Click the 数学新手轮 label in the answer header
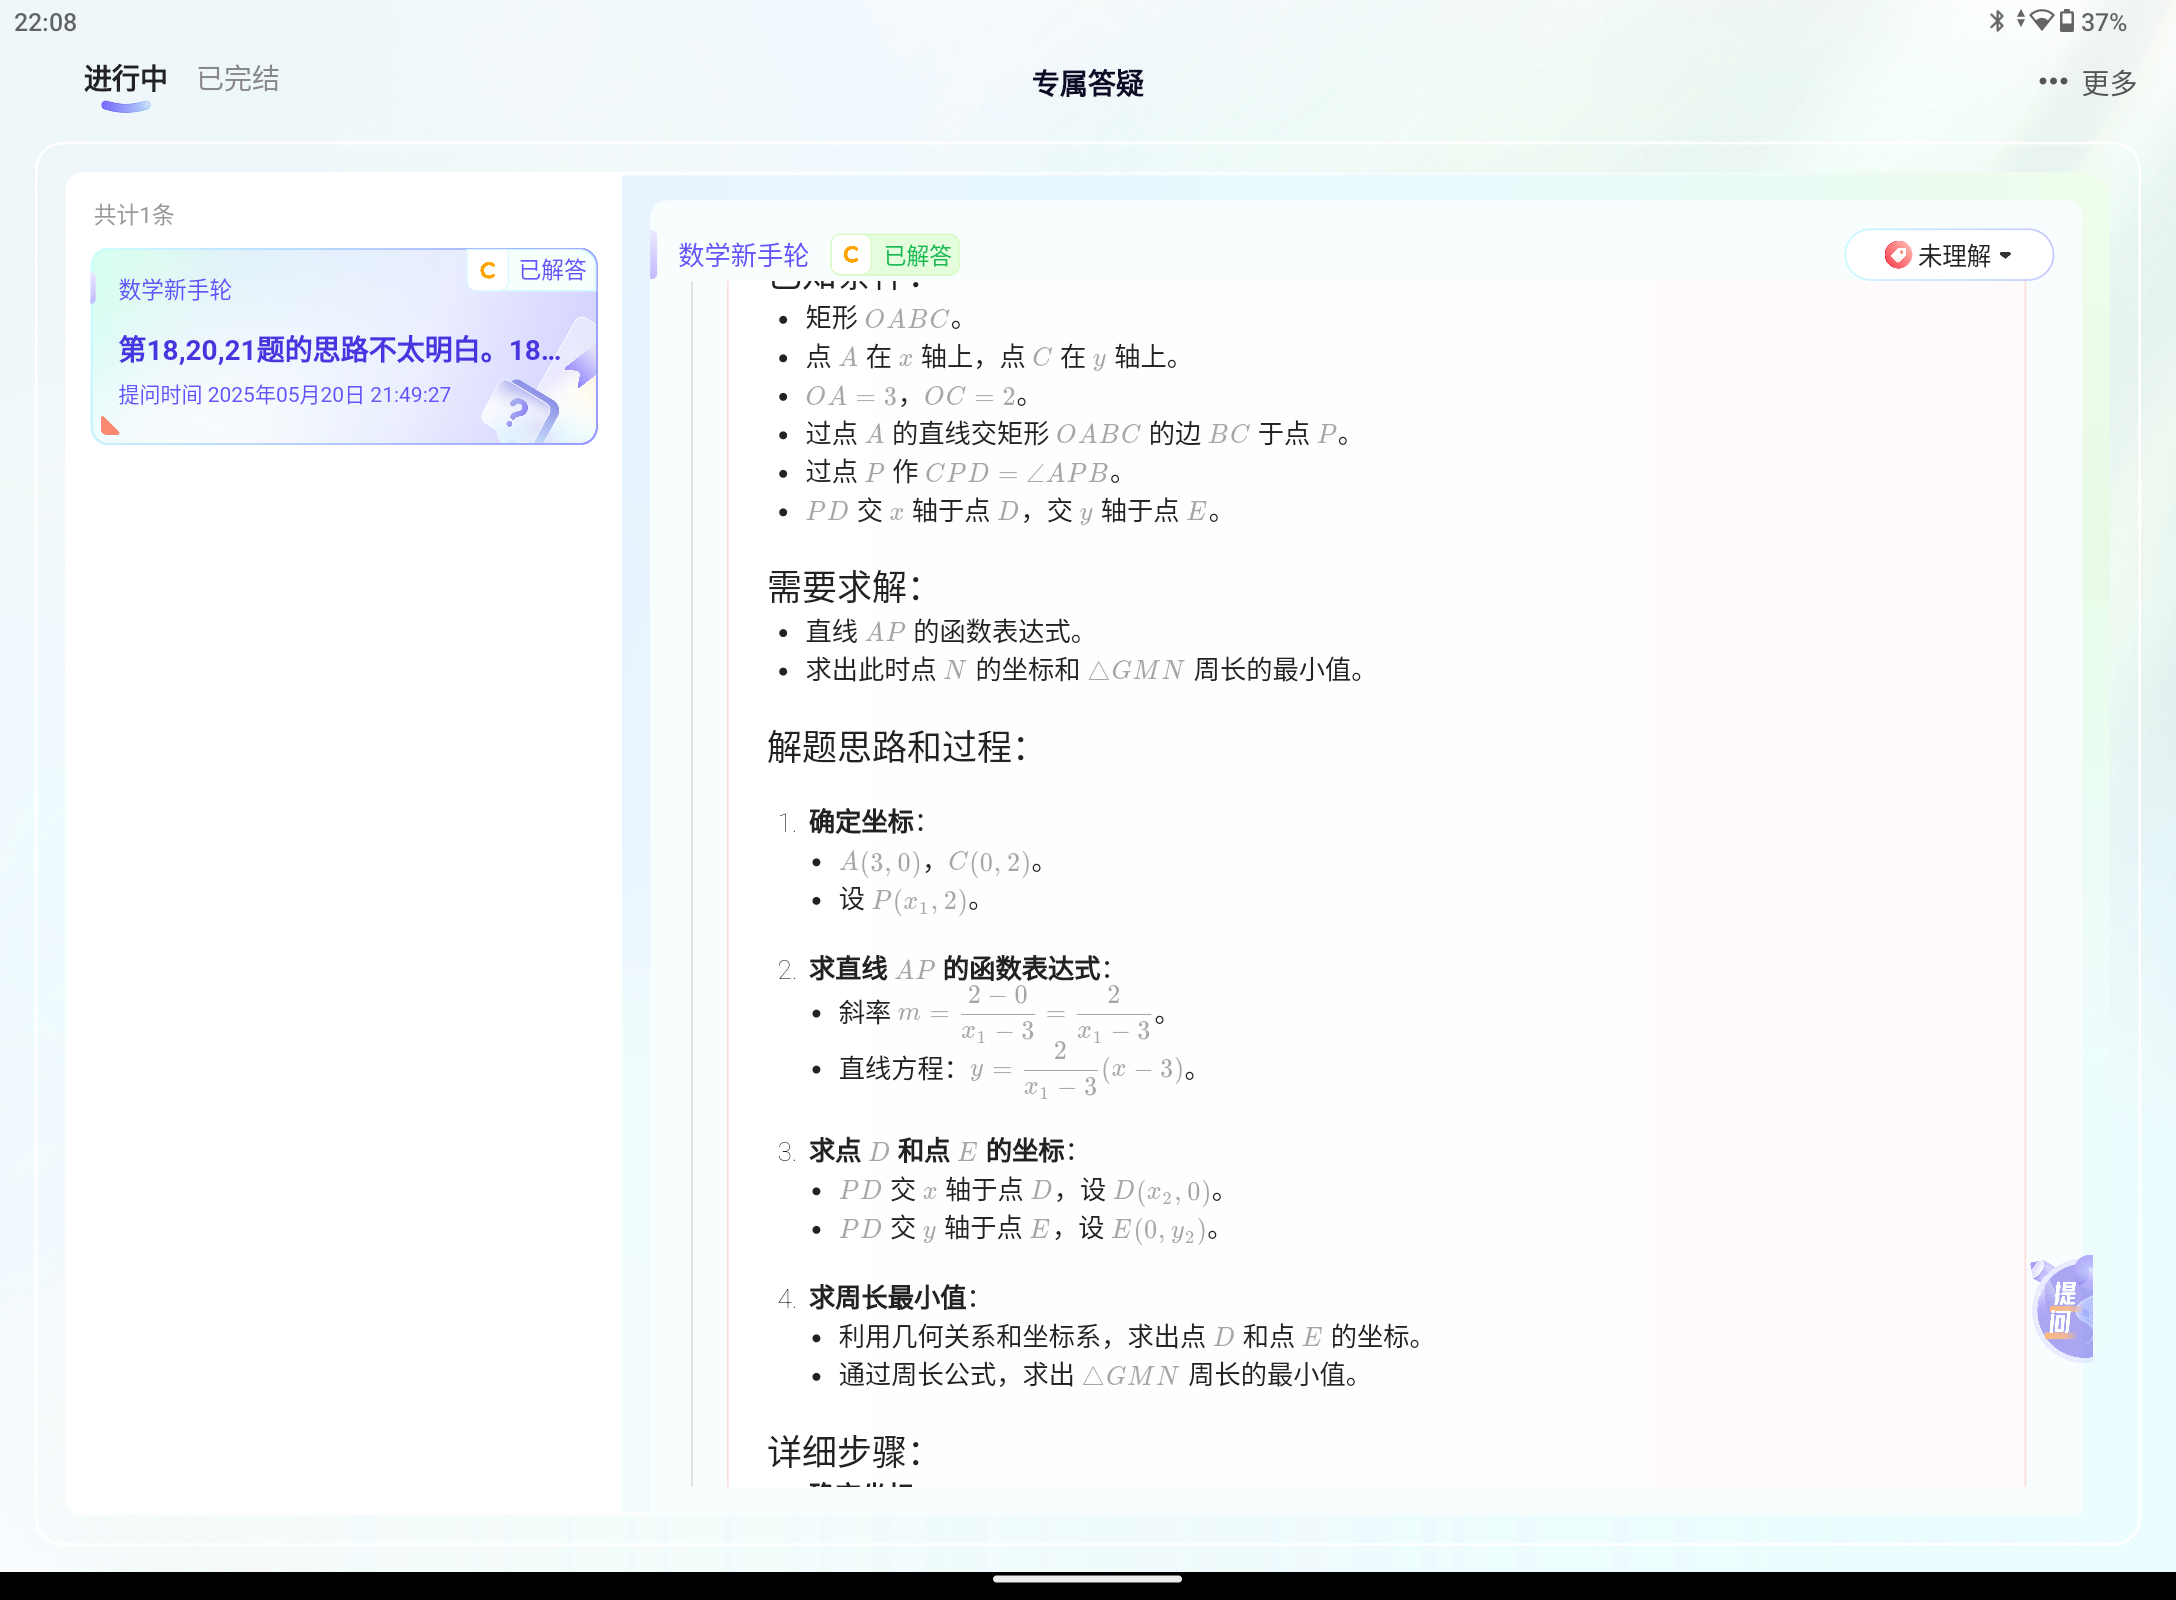The height and width of the screenshot is (1600, 2176). tap(743, 255)
